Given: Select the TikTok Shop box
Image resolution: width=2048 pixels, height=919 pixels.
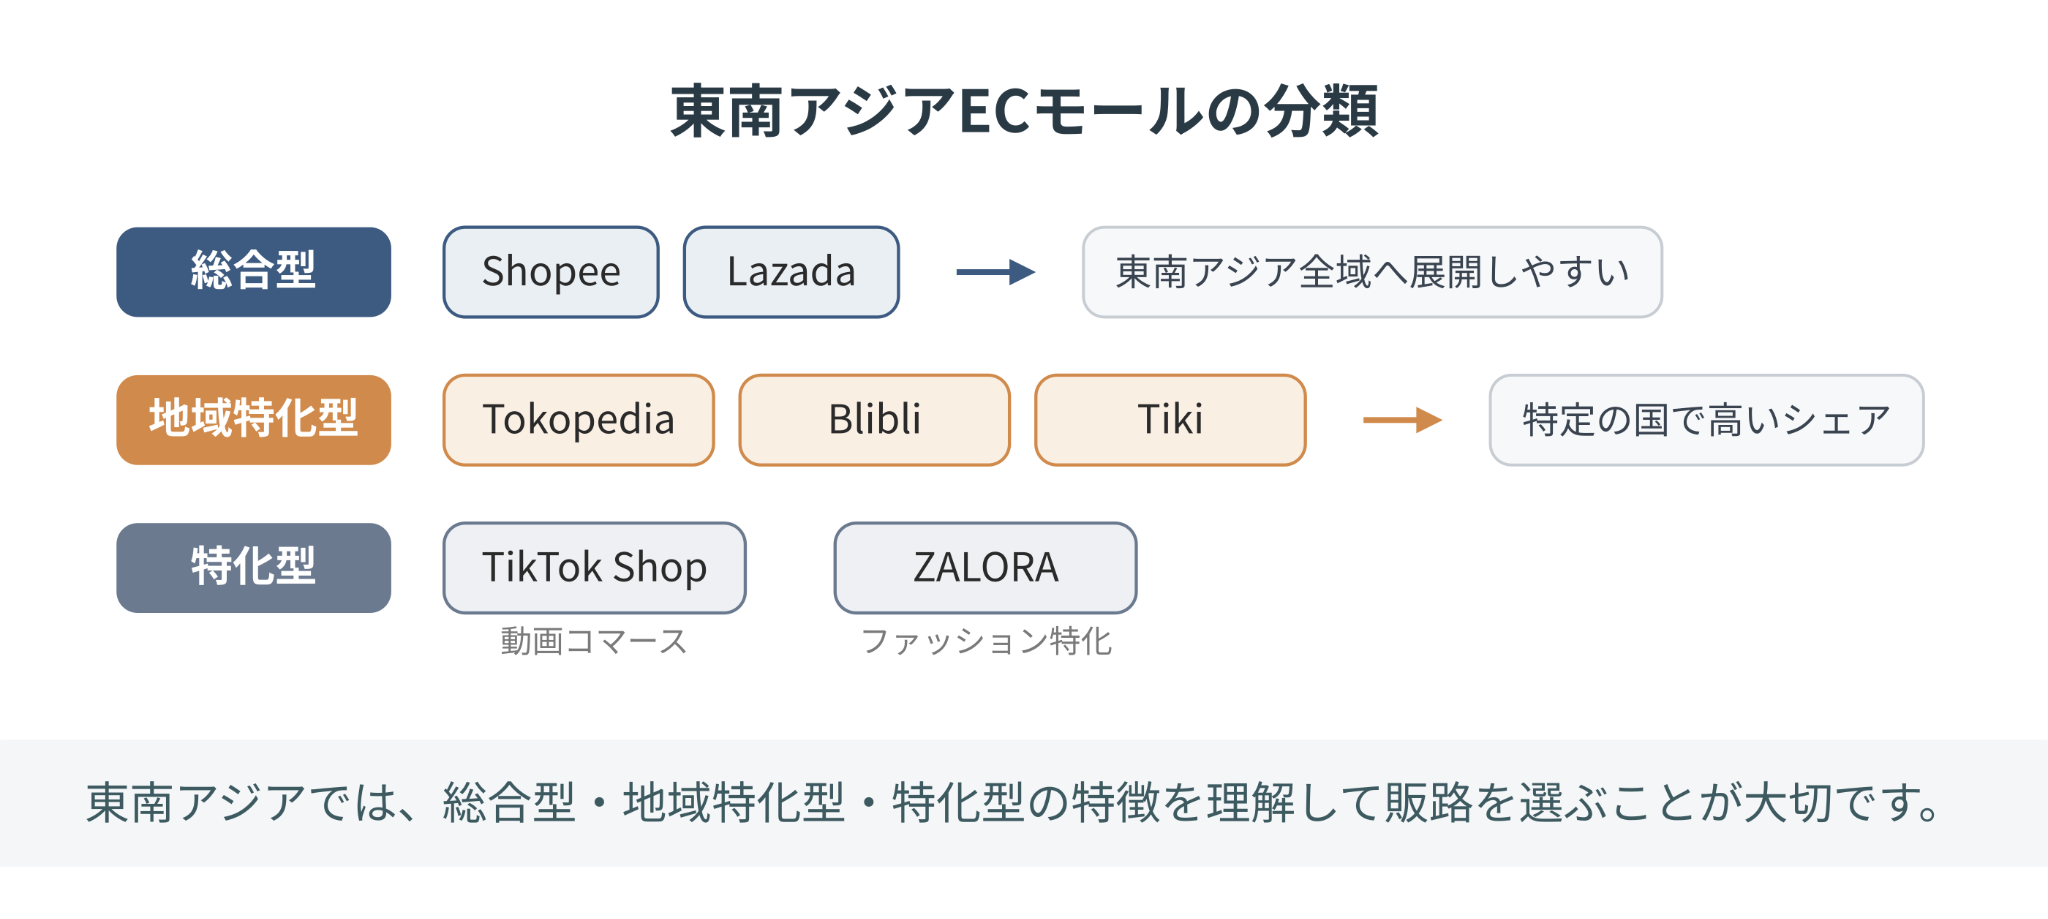Looking at the screenshot, I should pyautogui.click(x=595, y=568).
